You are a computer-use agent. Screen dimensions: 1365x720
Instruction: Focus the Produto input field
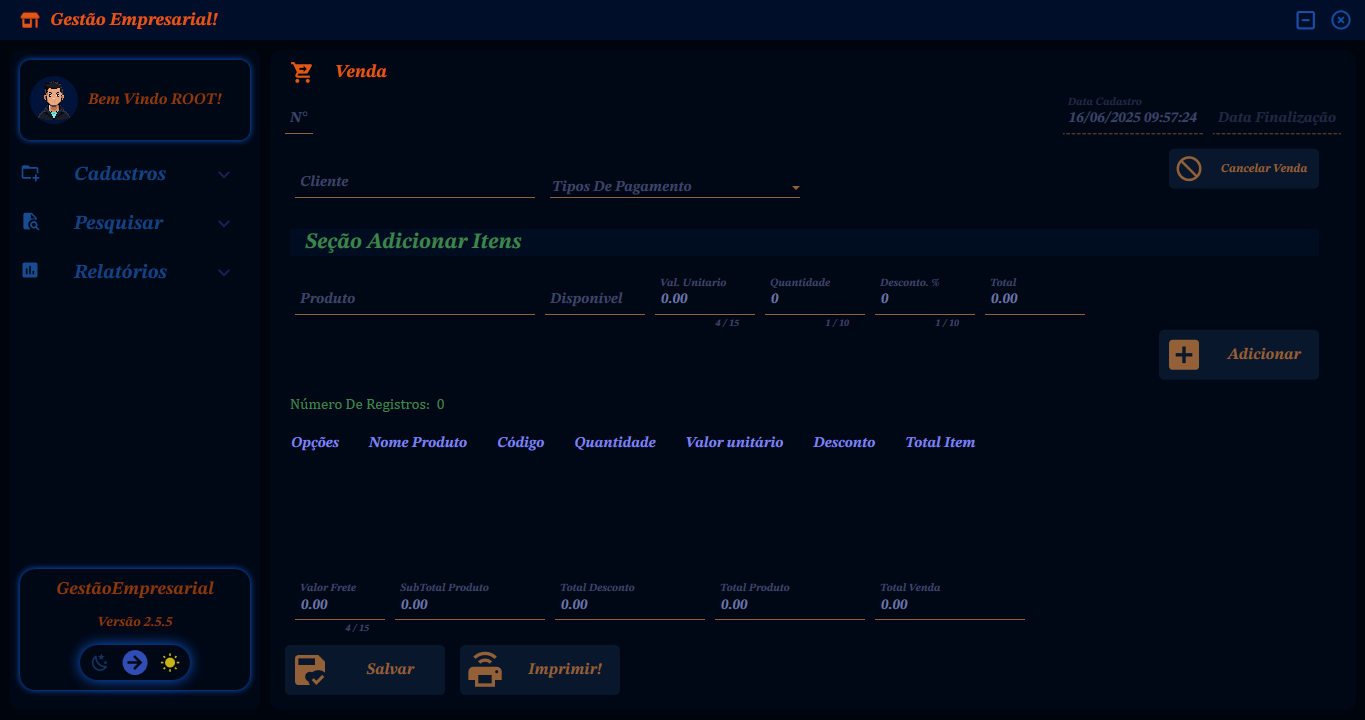coord(415,299)
